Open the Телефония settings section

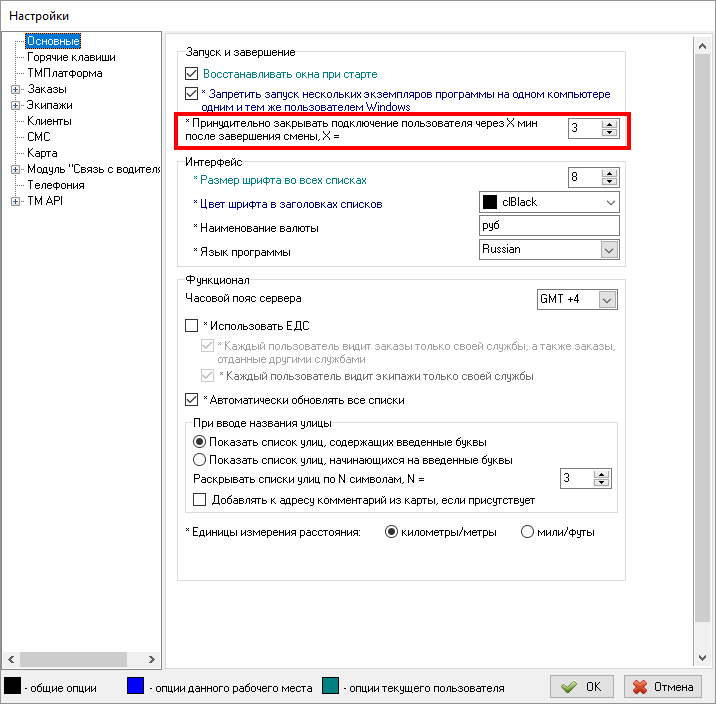coord(56,185)
